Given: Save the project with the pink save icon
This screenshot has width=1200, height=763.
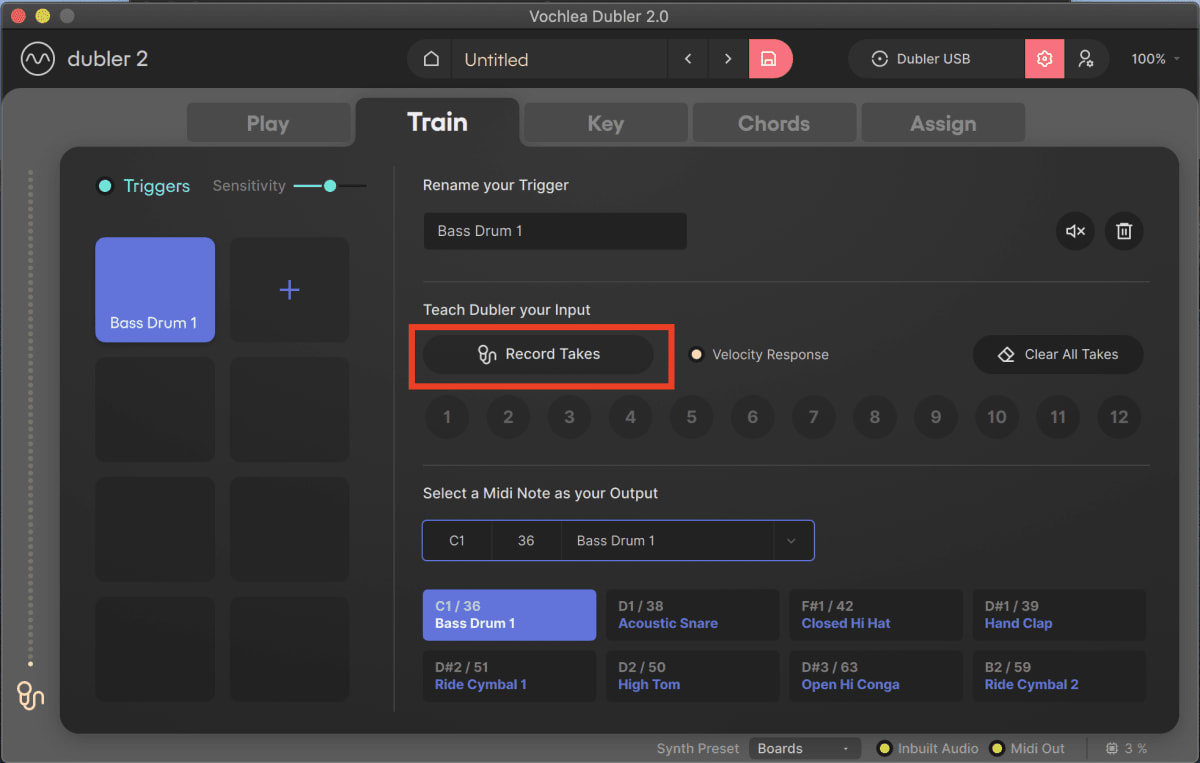Looking at the screenshot, I should click(x=770, y=59).
